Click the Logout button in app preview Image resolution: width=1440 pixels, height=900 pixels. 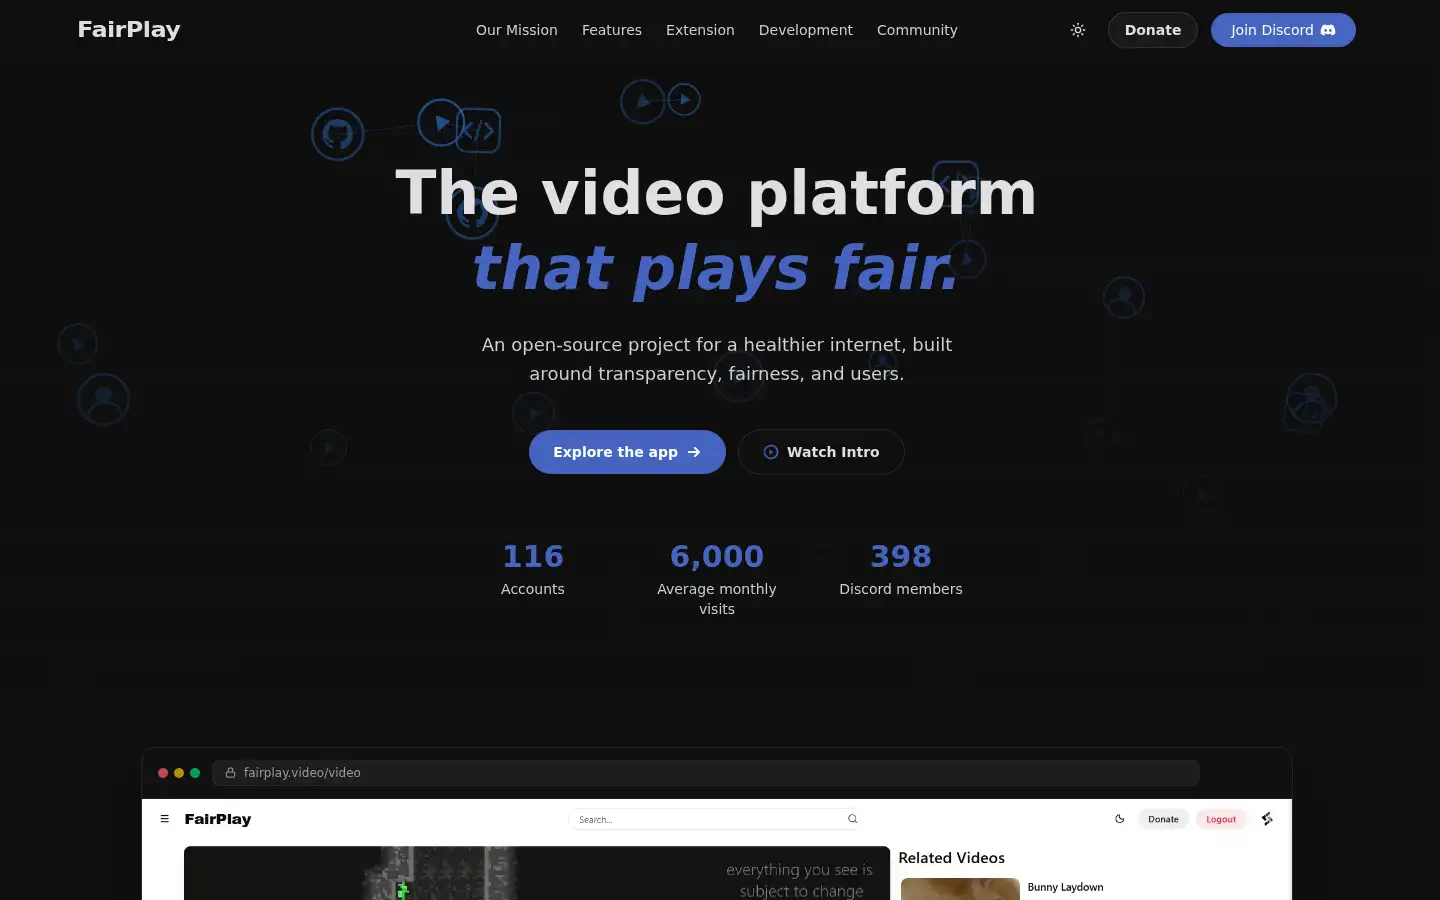1221,819
